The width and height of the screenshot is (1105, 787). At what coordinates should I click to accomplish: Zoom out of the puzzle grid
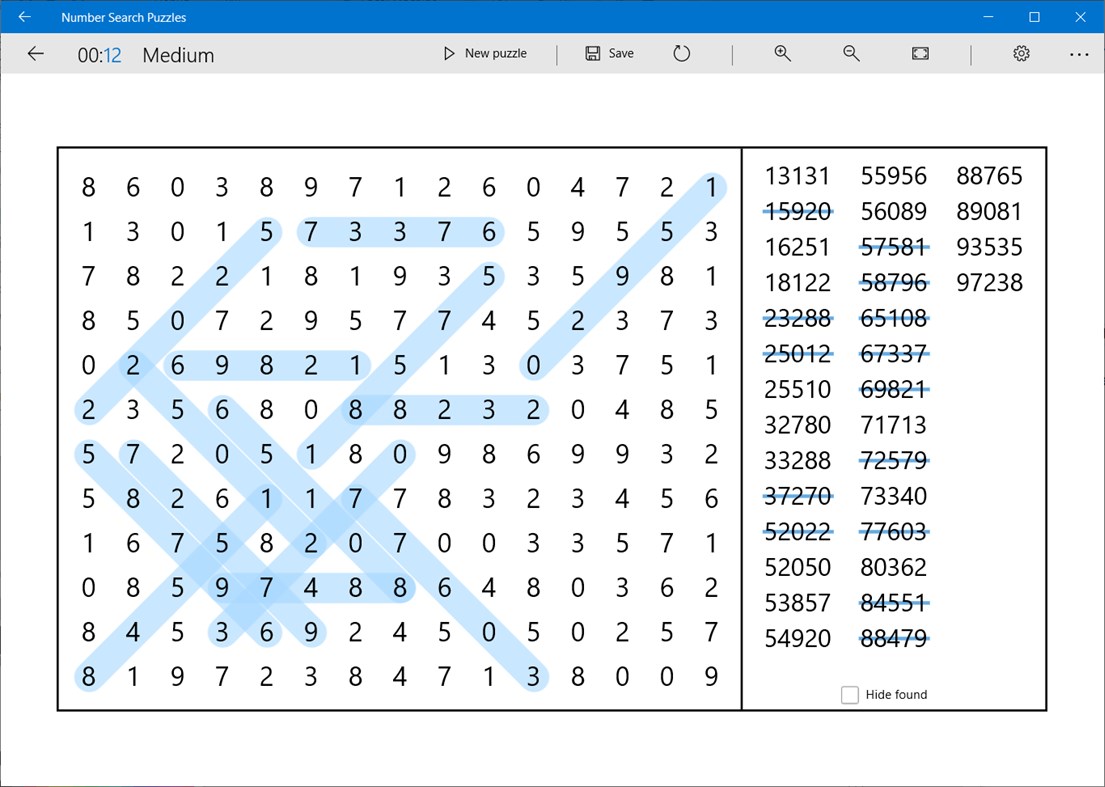[851, 53]
